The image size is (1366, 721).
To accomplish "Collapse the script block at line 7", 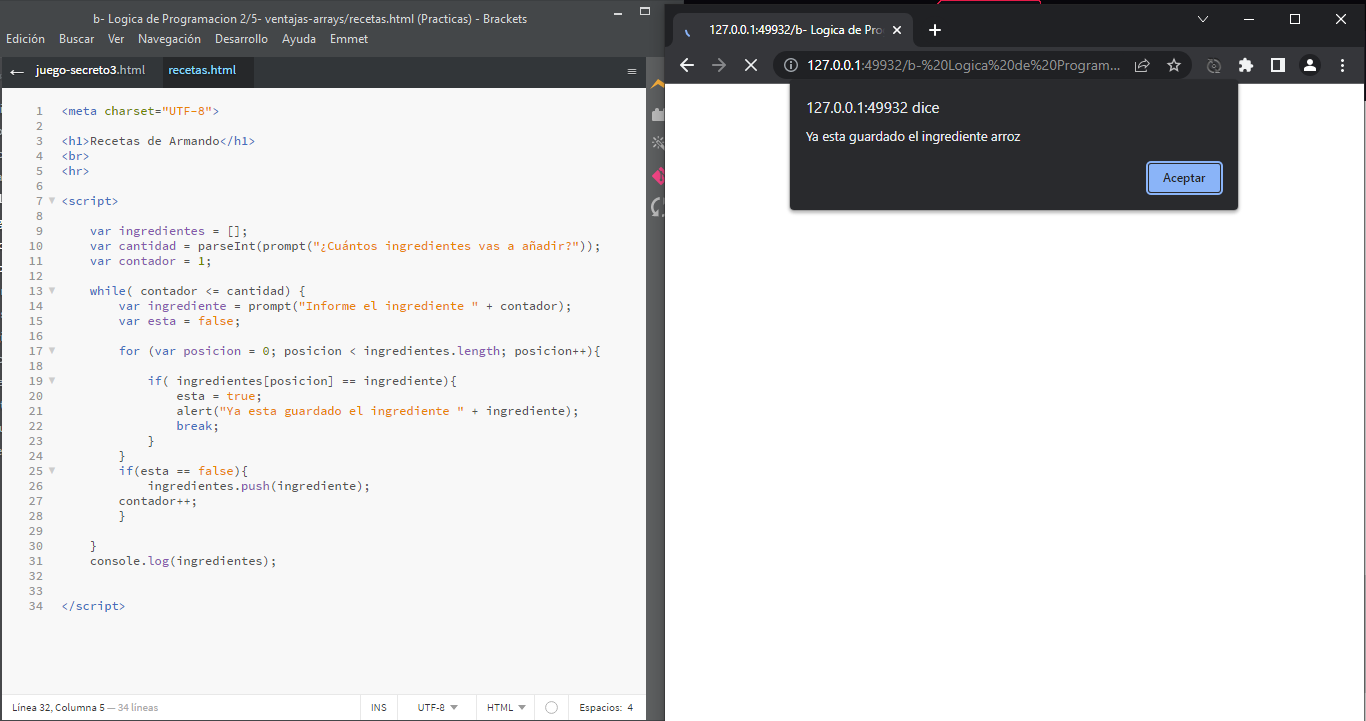I will coord(52,201).
